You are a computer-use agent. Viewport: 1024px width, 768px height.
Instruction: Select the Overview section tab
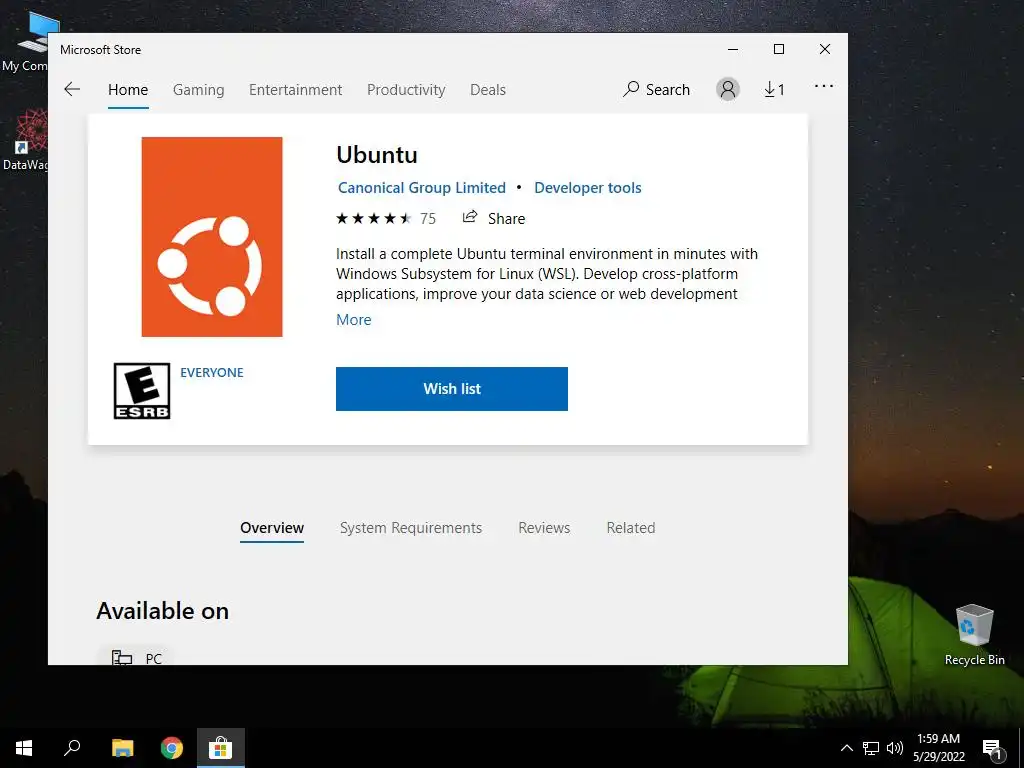pos(272,528)
